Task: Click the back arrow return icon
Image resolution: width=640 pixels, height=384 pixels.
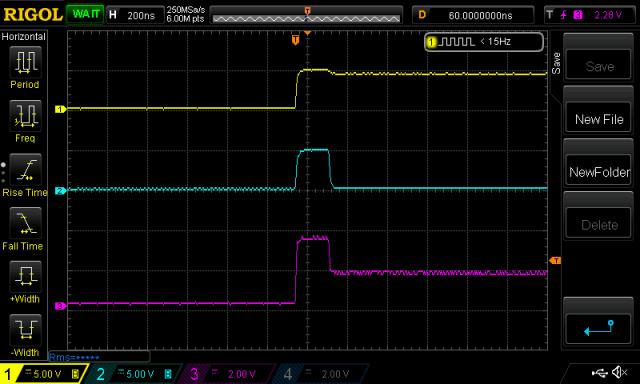Action: 599,328
